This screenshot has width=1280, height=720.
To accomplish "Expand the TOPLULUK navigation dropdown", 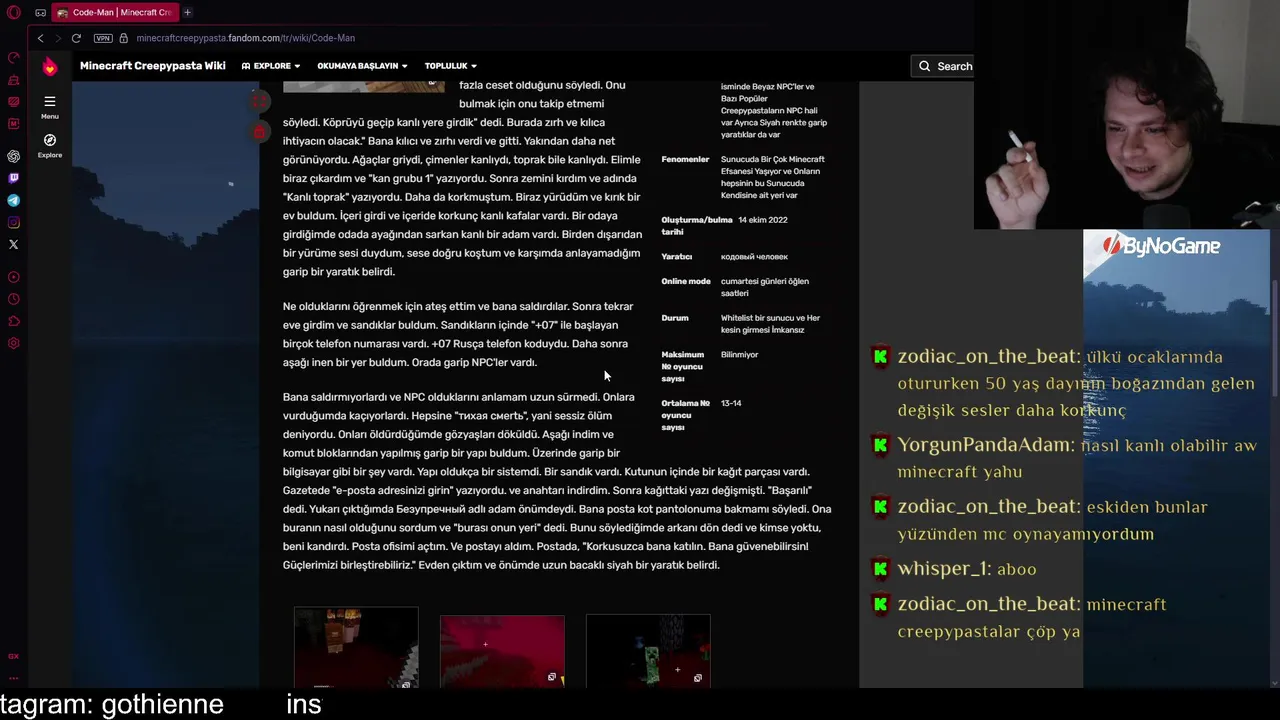I will click(x=450, y=66).
